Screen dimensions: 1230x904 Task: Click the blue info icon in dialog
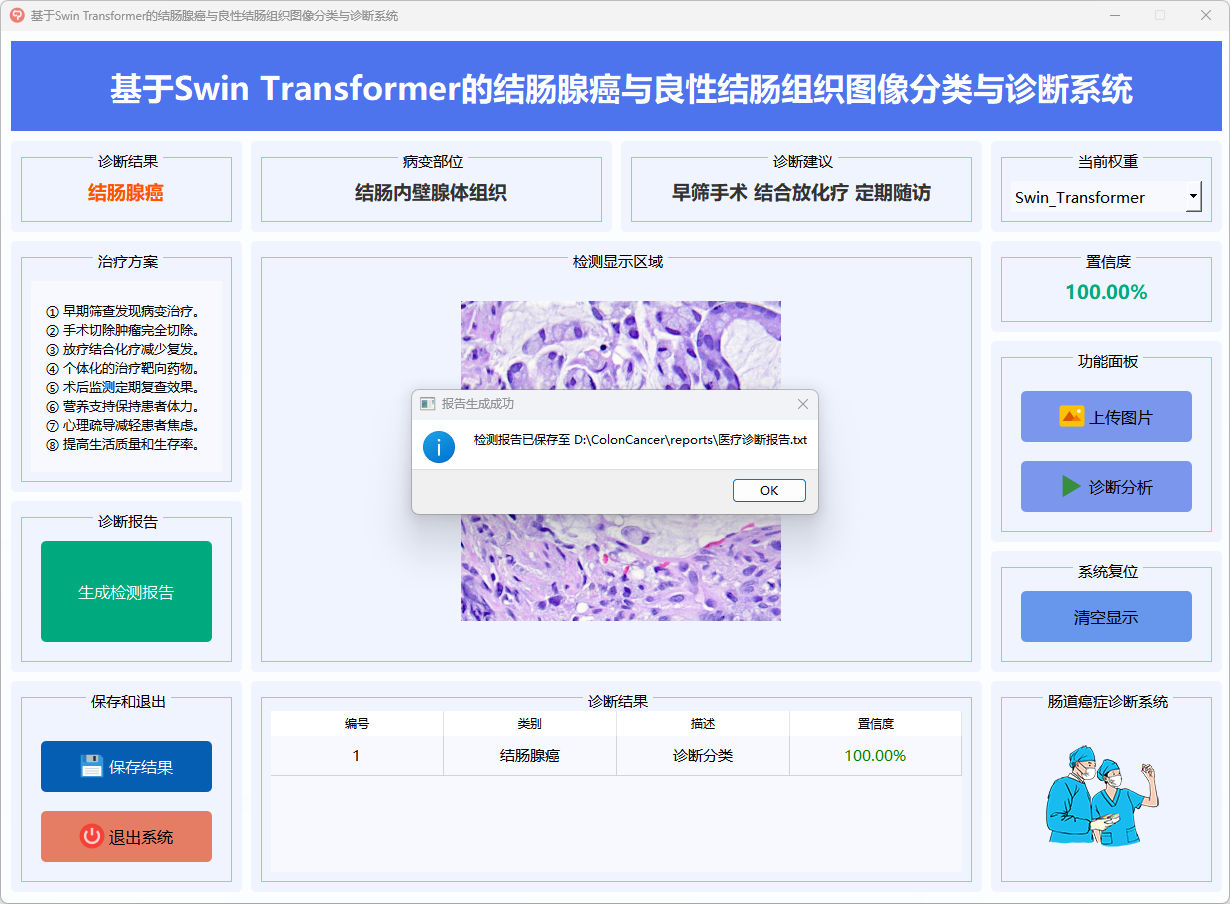pos(439,446)
